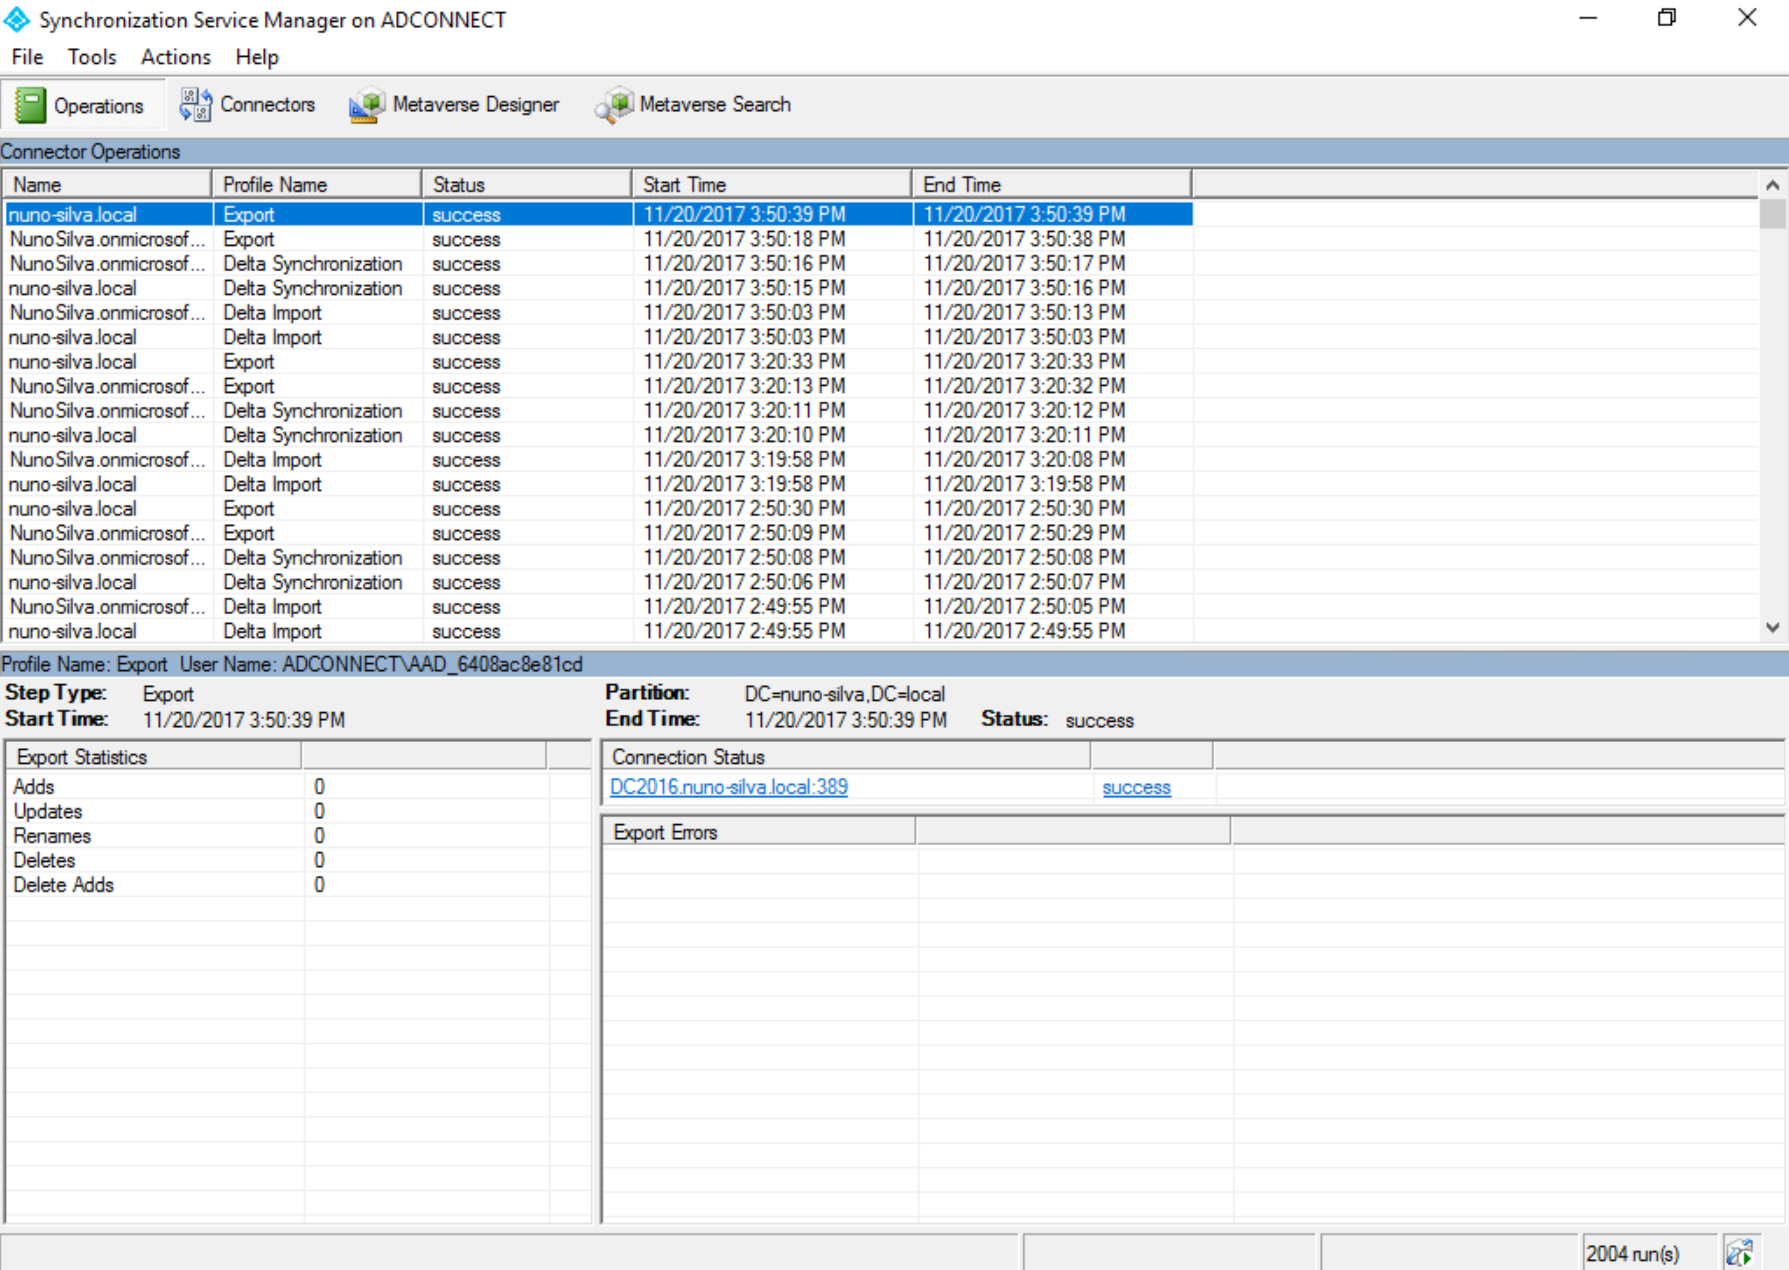Select the Export run started 2:50:09 PM

coord(598,533)
